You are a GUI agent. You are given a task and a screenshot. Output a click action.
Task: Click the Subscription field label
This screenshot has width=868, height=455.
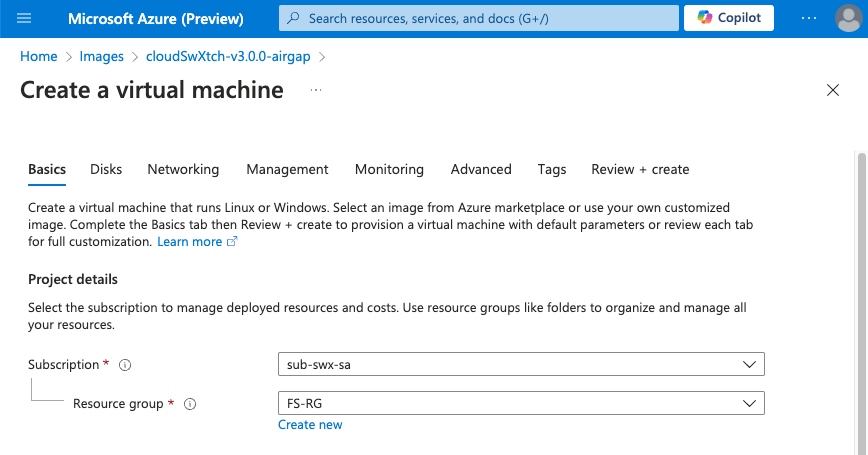(x=64, y=365)
